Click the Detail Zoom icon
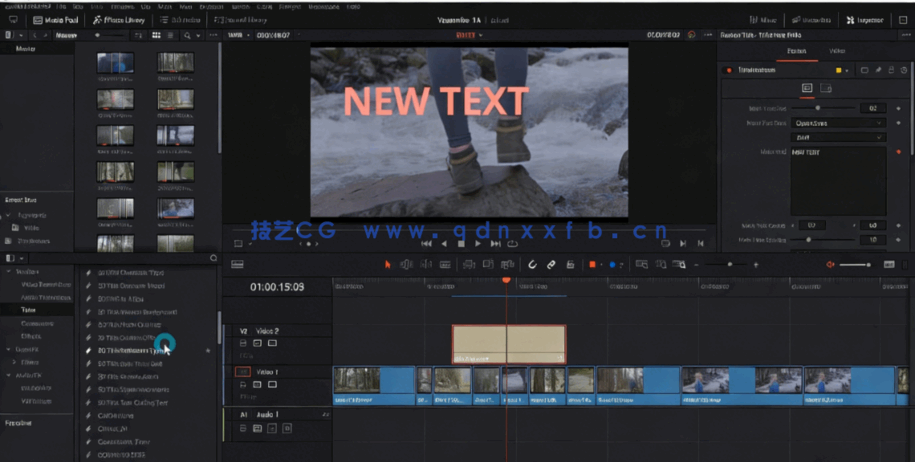The height and width of the screenshot is (462, 915). click(661, 265)
